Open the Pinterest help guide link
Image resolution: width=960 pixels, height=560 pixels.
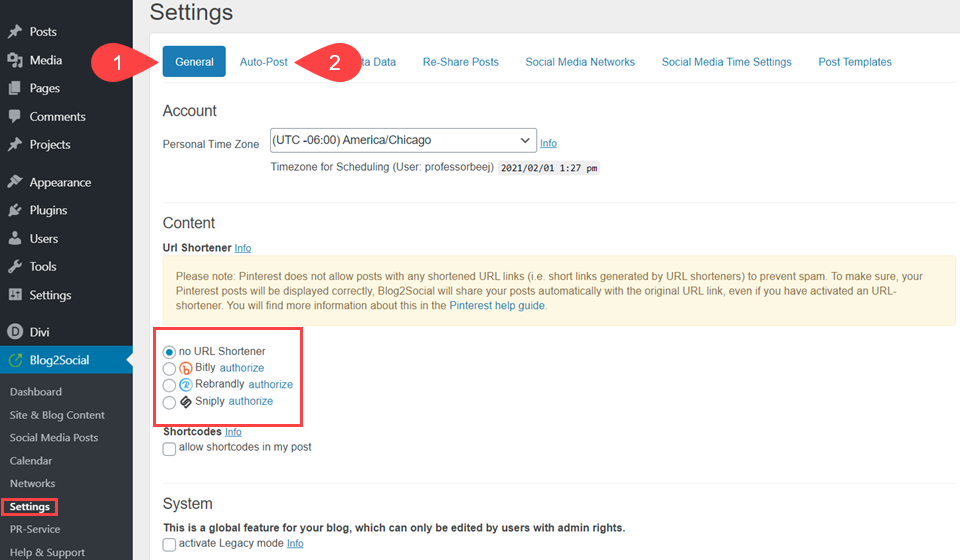click(497, 305)
